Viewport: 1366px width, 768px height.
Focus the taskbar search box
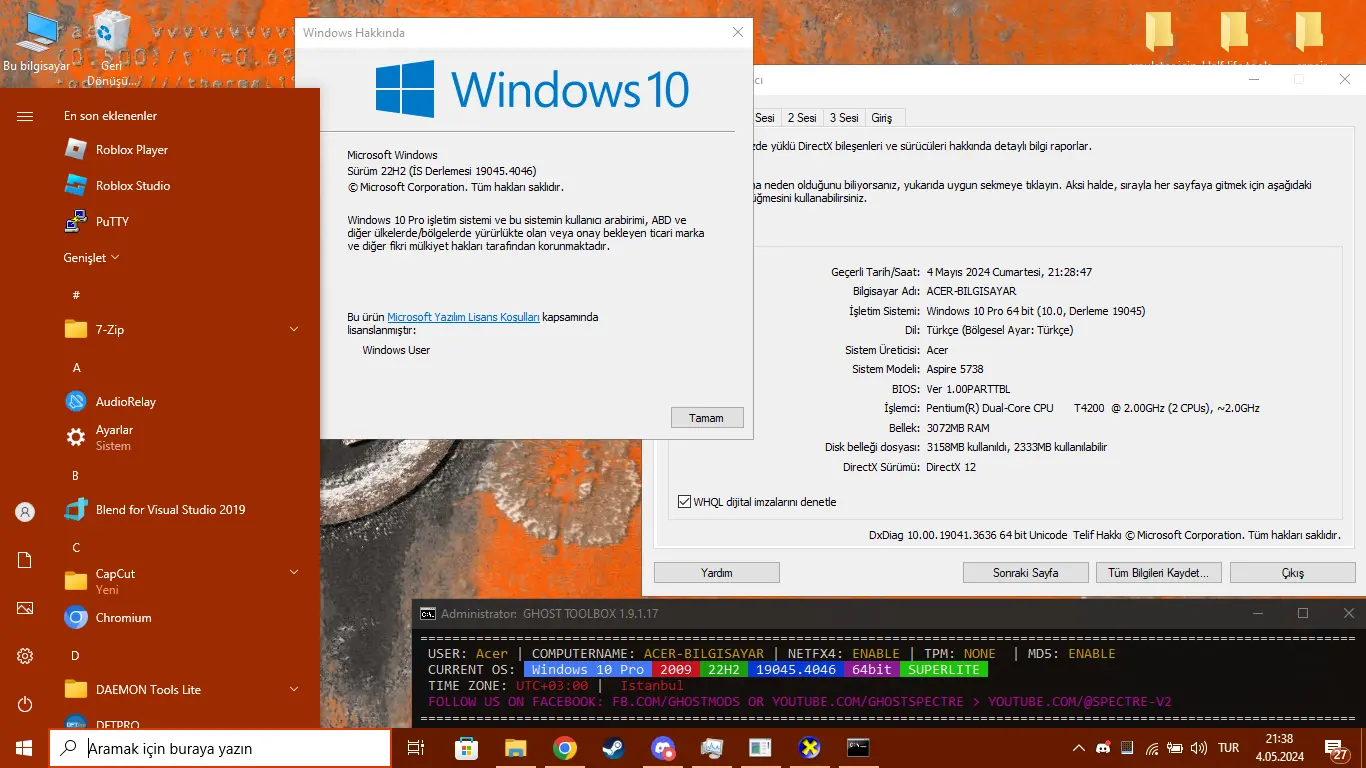[x=220, y=748]
